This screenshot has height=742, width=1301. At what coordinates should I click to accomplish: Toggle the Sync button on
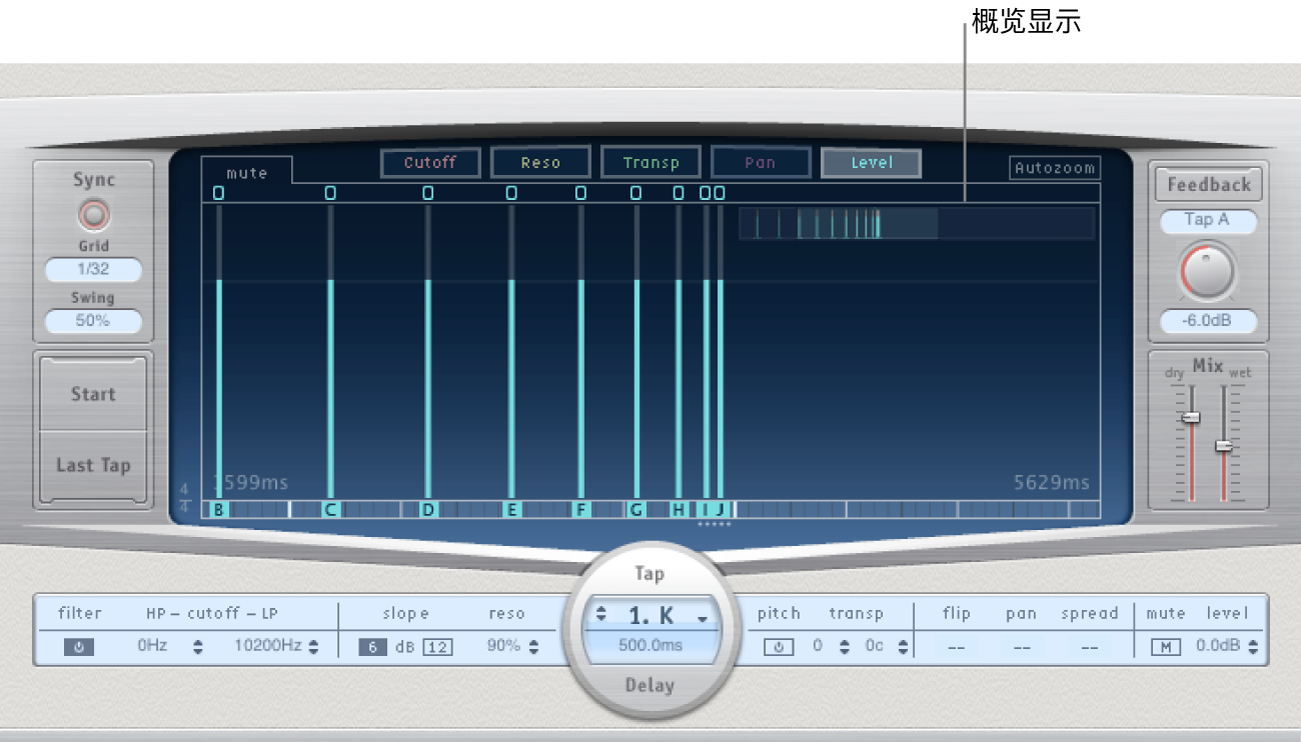(94, 215)
